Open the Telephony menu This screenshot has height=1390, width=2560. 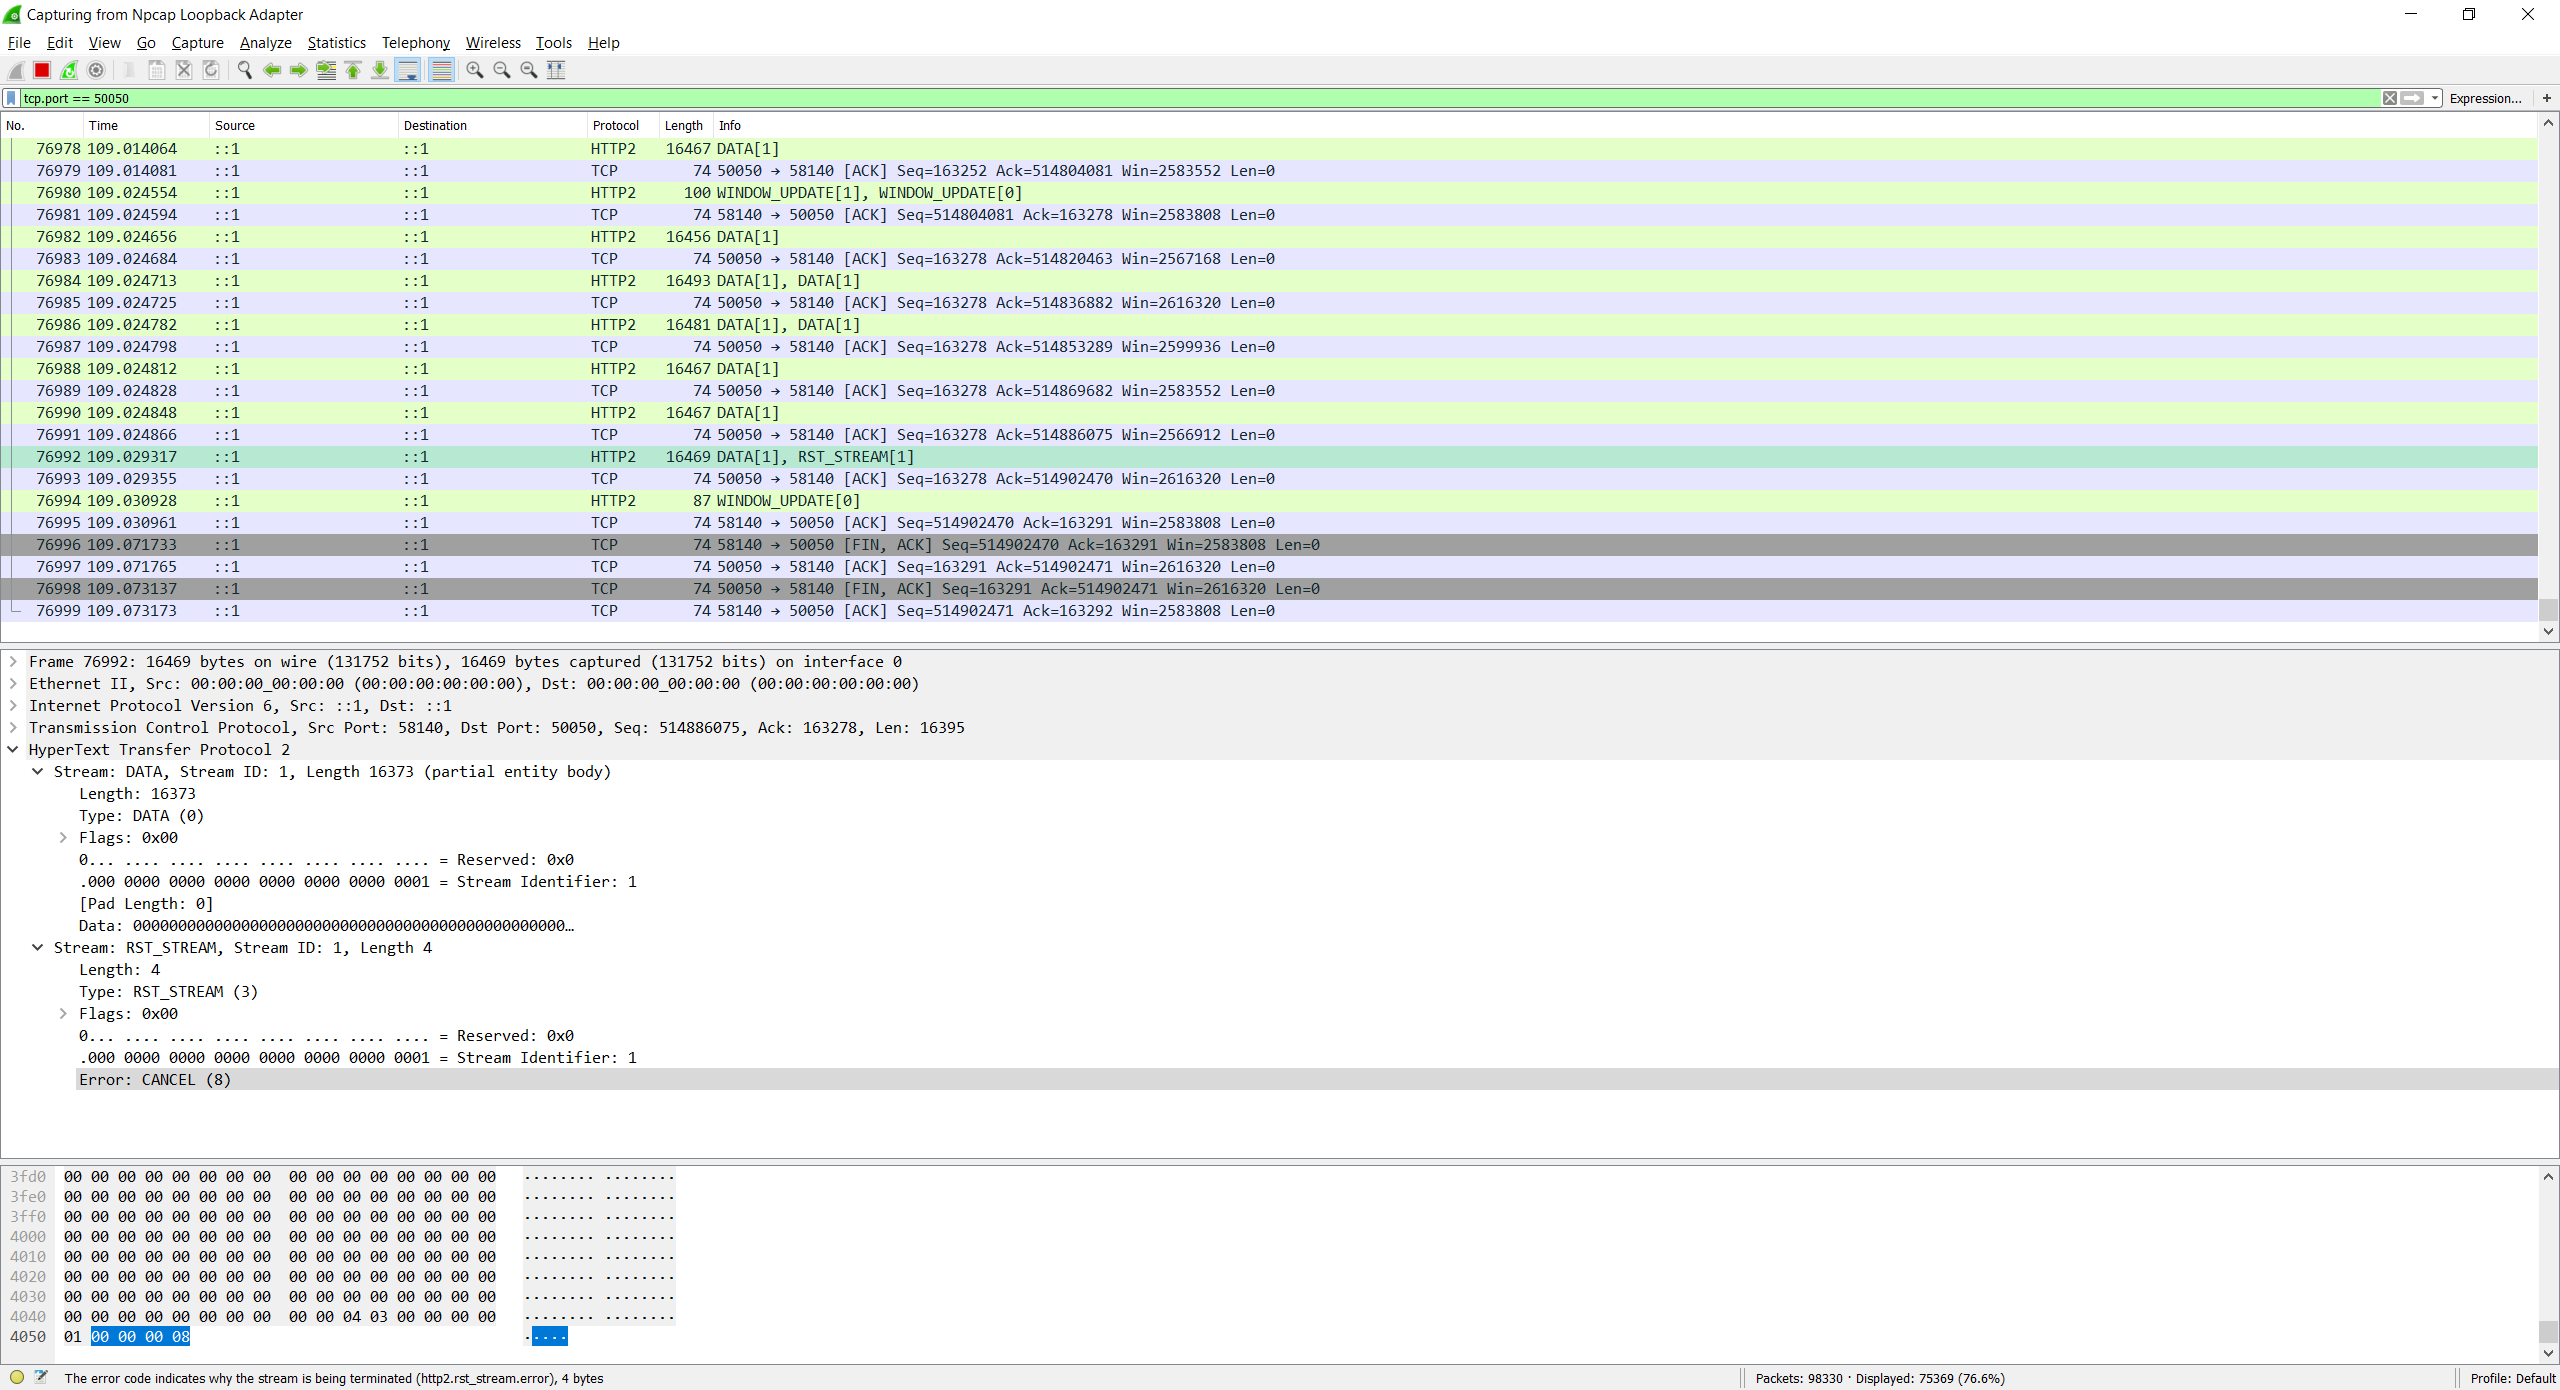[415, 42]
